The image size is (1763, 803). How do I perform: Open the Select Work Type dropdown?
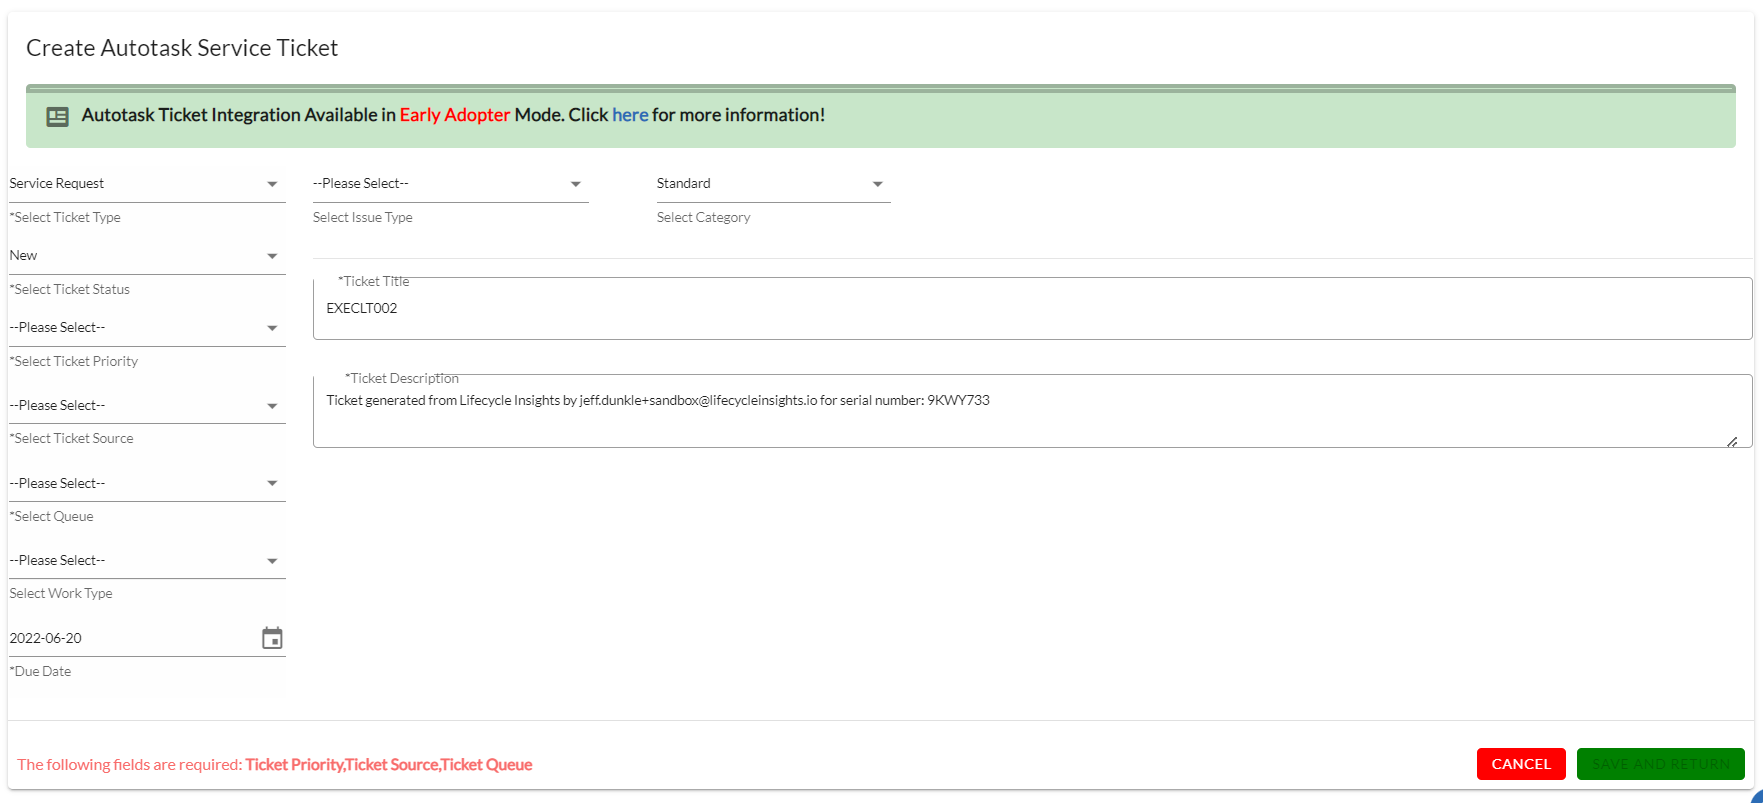147,561
